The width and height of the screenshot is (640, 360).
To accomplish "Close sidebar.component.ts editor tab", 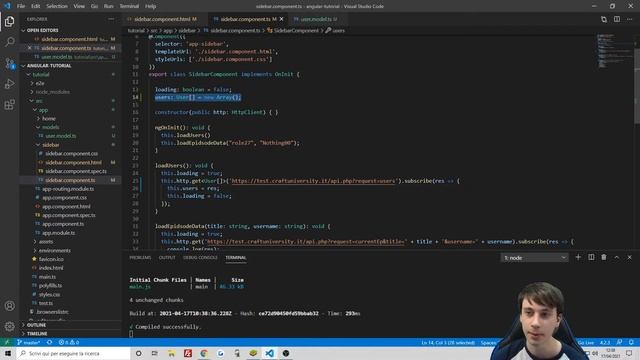I will tap(282, 19).
